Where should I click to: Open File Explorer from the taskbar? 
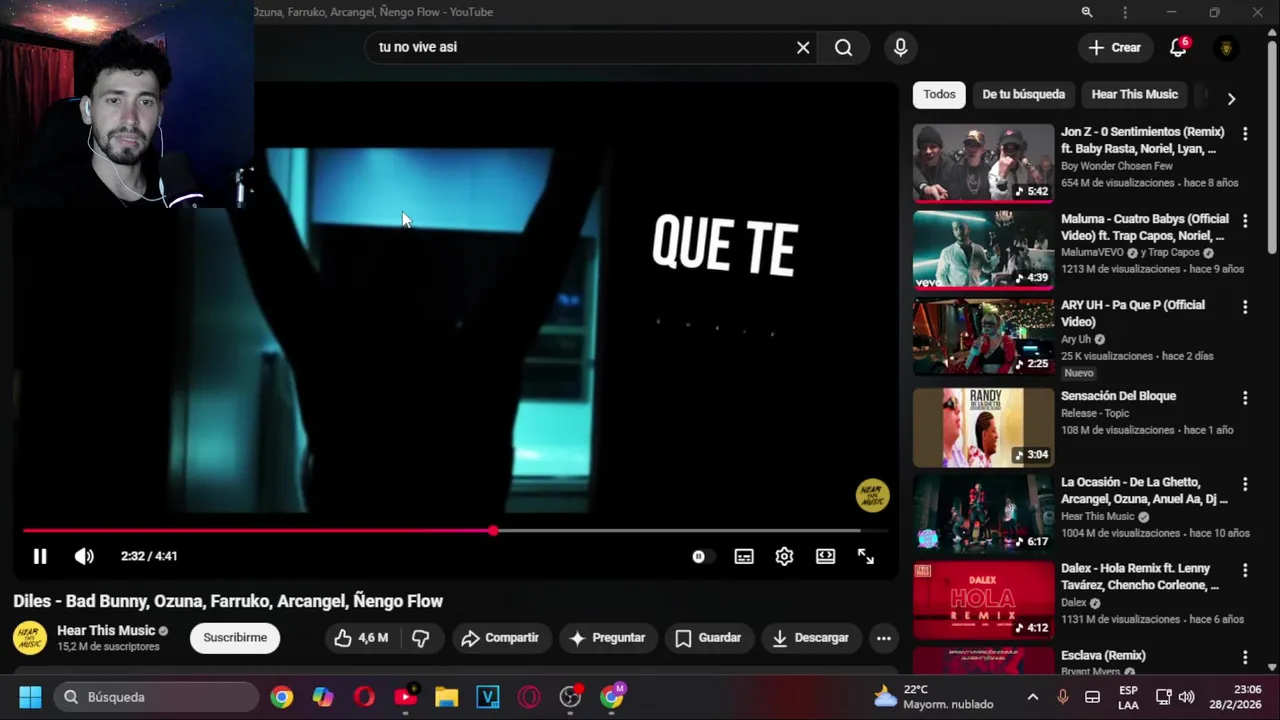pos(446,697)
